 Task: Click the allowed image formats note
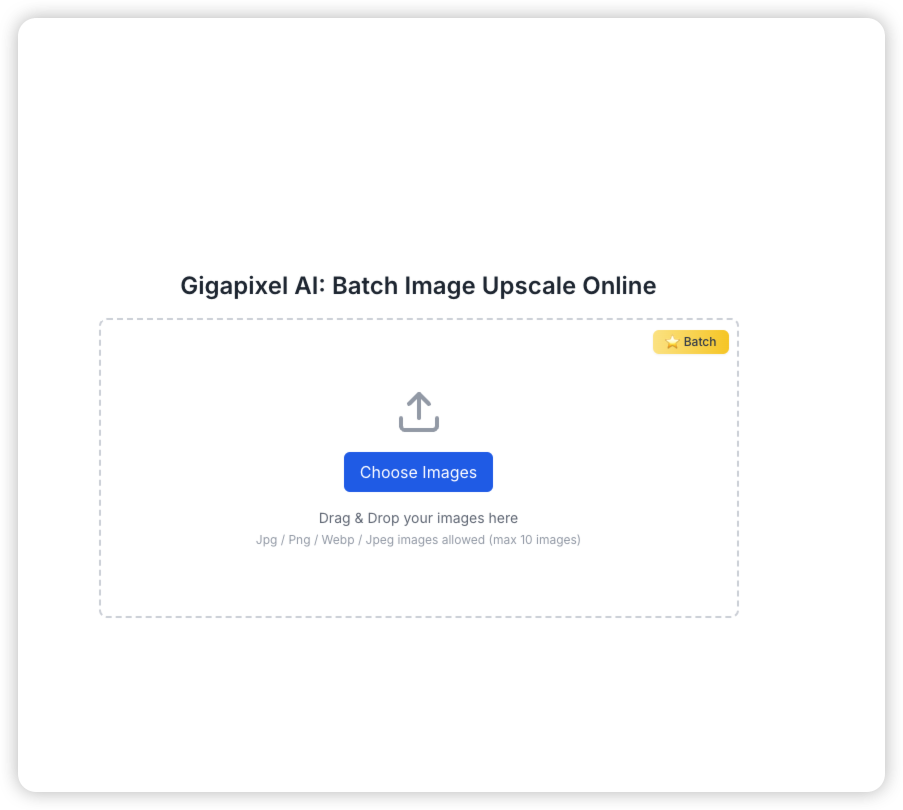(x=418, y=540)
